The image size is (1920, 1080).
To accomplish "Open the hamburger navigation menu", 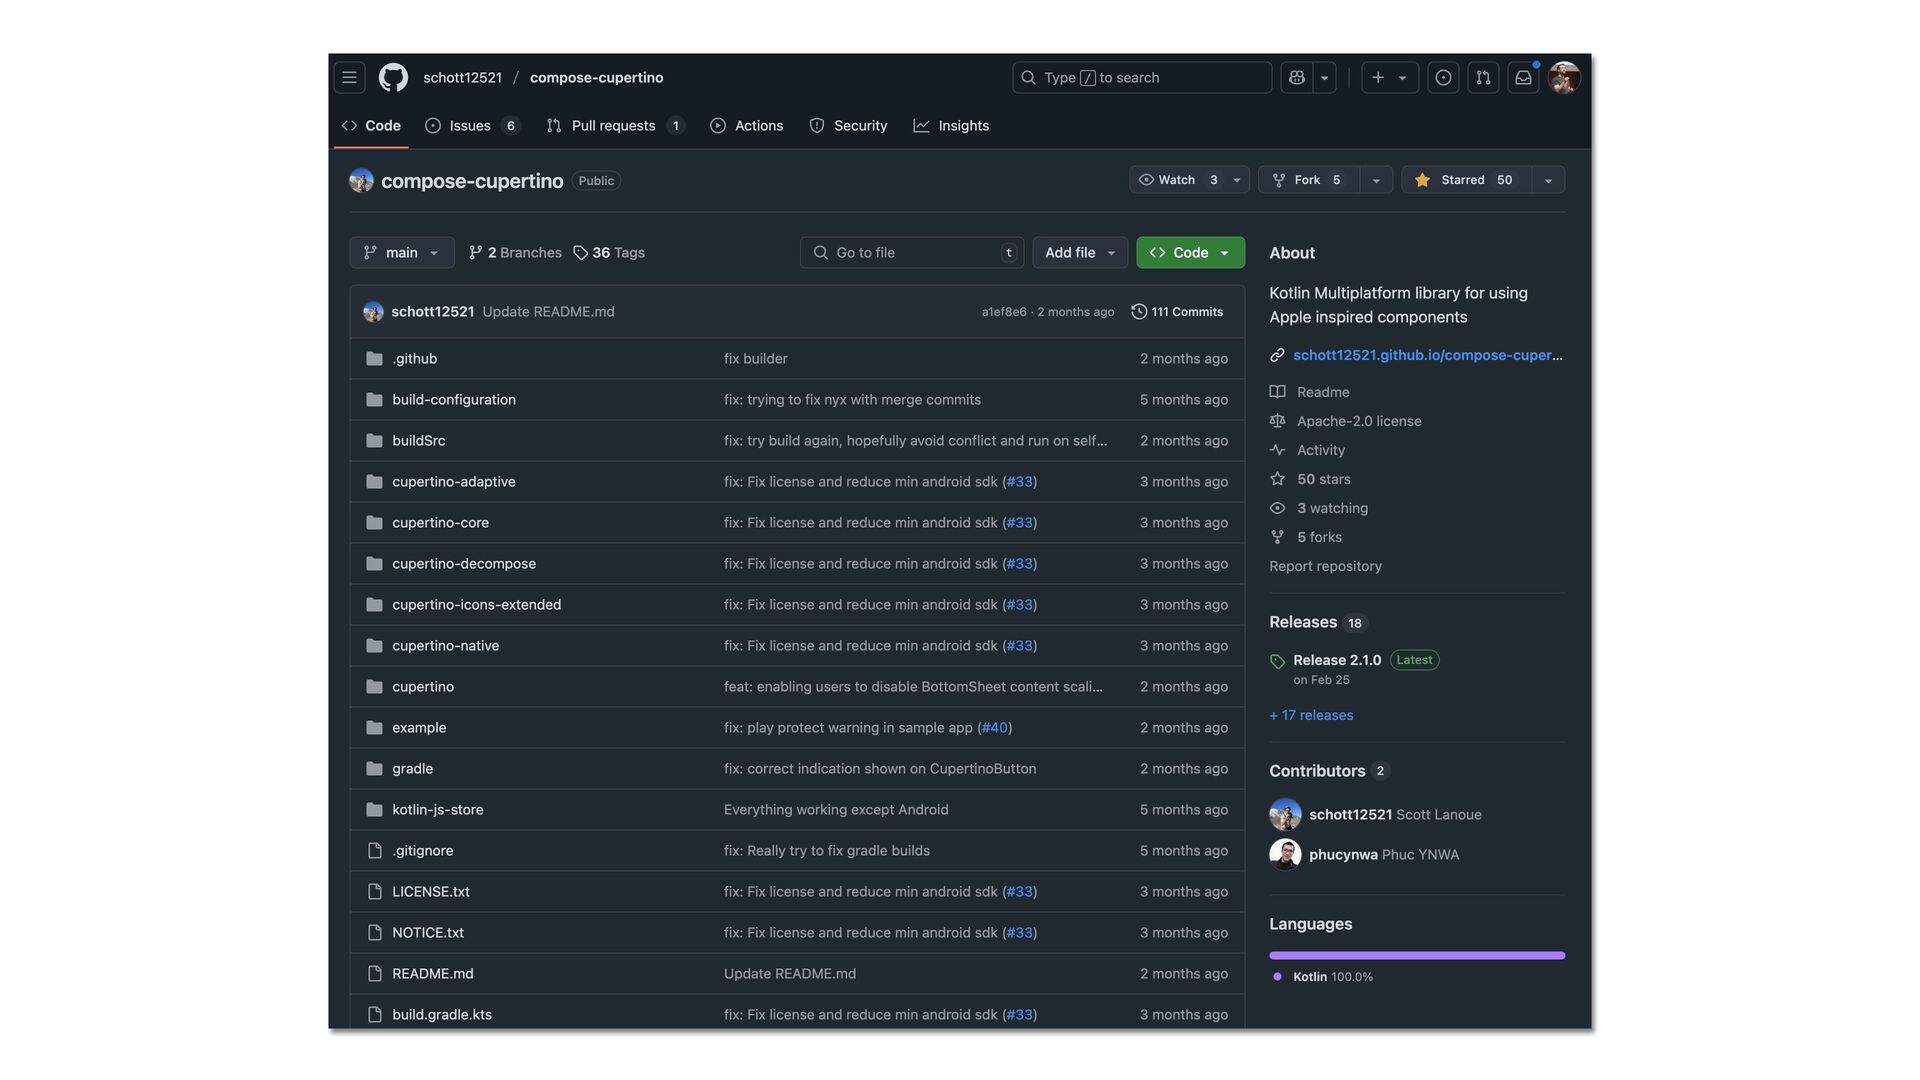I will tap(349, 77).
